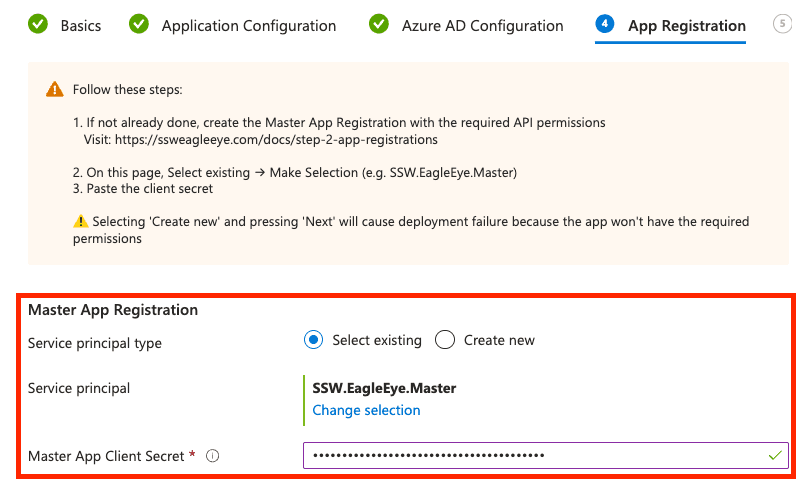Click the Master App Registration heading
The width and height of the screenshot is (800, 483).
pyautogui.click(x=113, y=310)
